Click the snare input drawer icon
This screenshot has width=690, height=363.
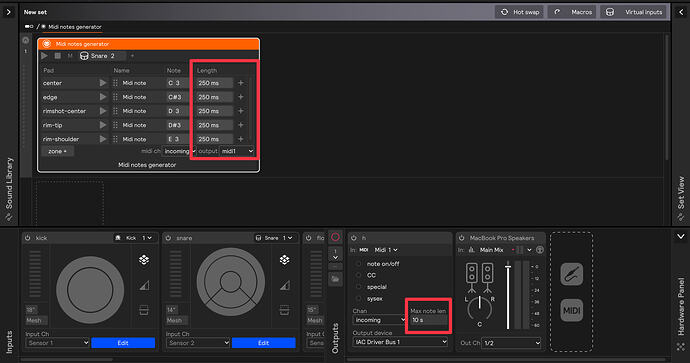point(284,310)
